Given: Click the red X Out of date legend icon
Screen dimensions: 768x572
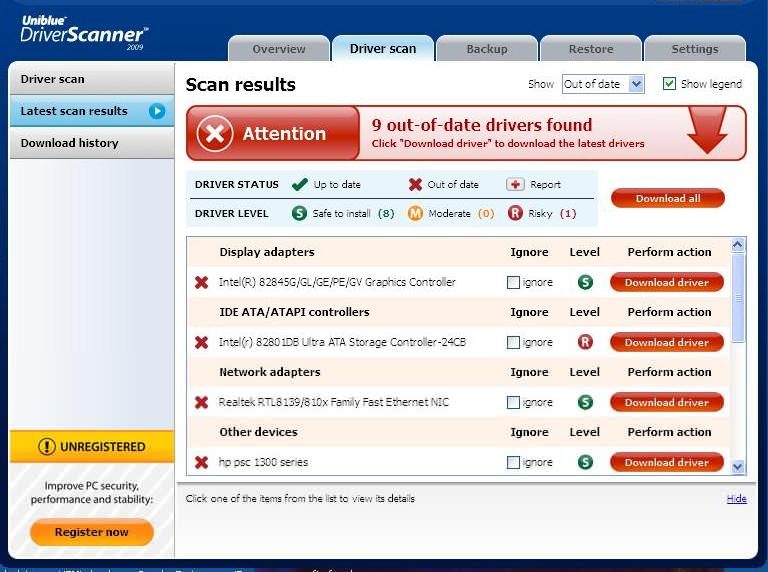Looking at the screenshot, I should pos(415,185).
